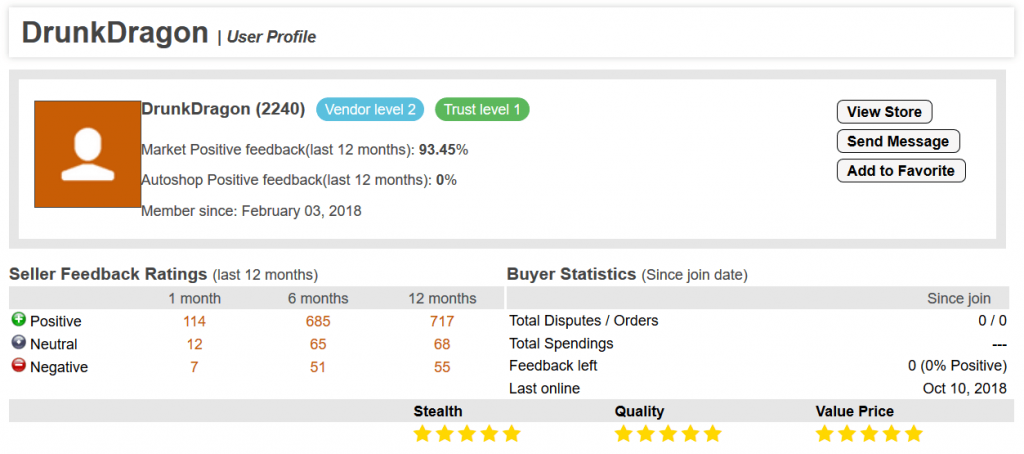The width and height of the screenshot is (1024, 454).
Task: Click Add to Favorite button
Action: pos(901,171)
